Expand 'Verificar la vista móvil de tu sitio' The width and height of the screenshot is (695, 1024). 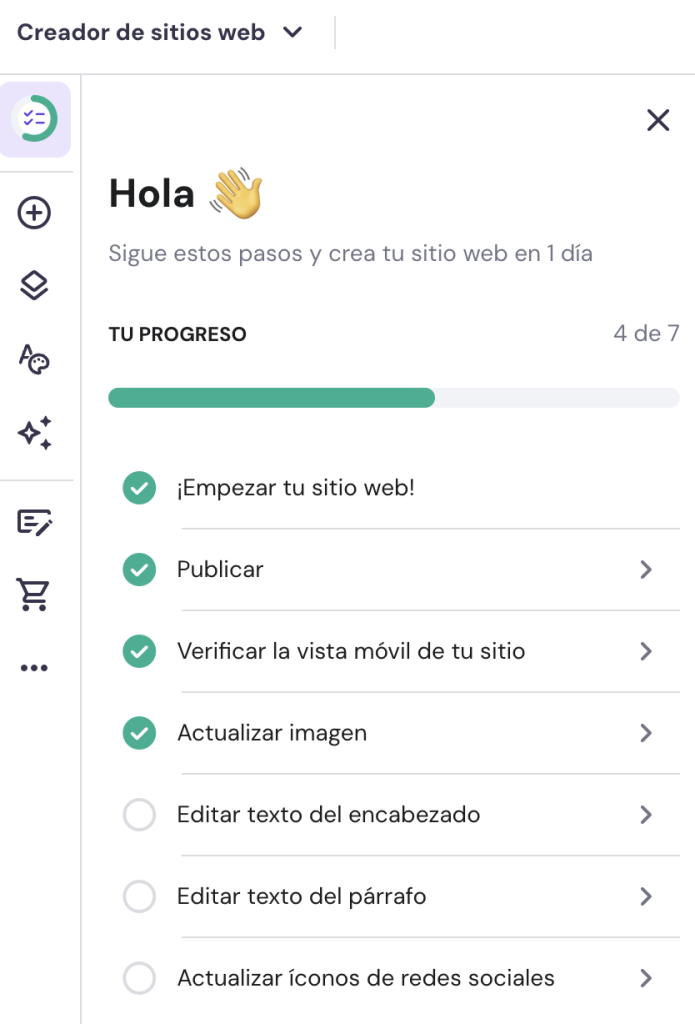[x=645, y=651]
